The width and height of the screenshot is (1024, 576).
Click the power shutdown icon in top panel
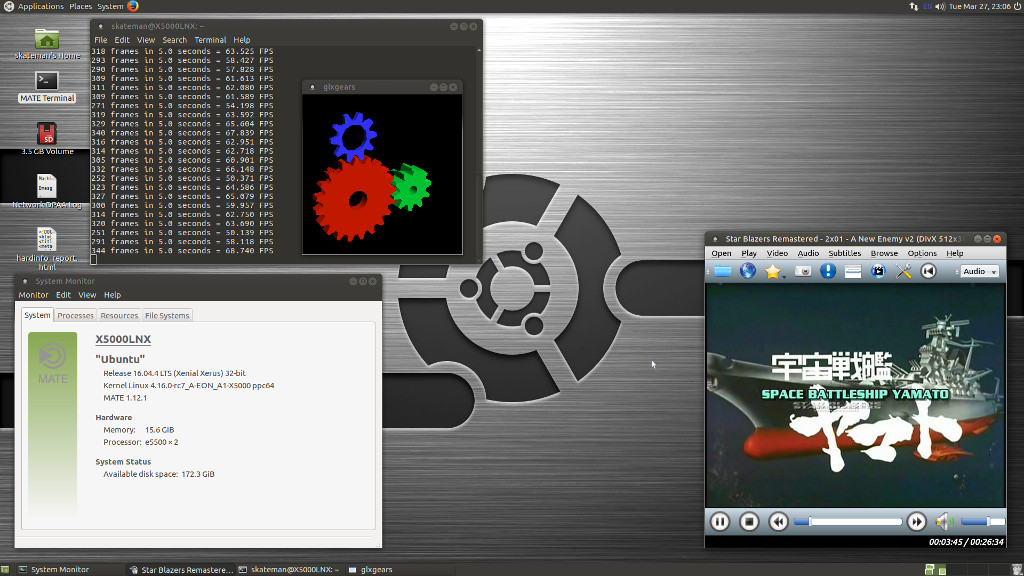(1017, 7)
